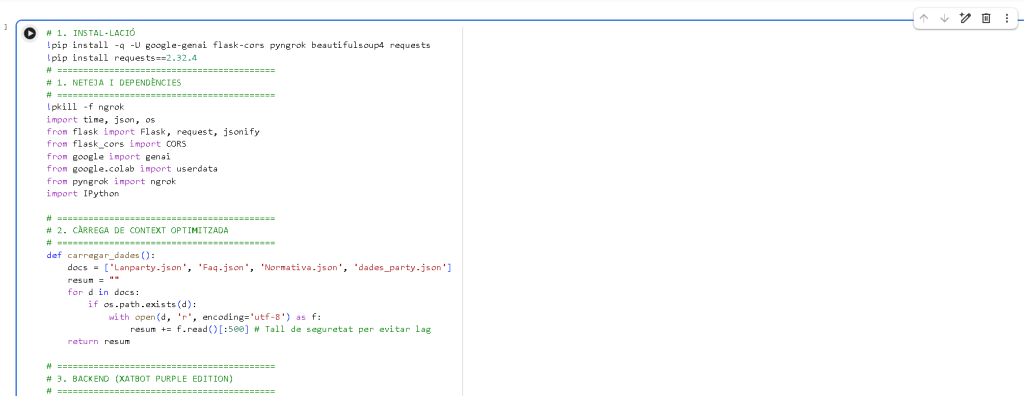Click the 'from google import genai' line
Screen dimensions: 1024x396
(x=108, y=157)
